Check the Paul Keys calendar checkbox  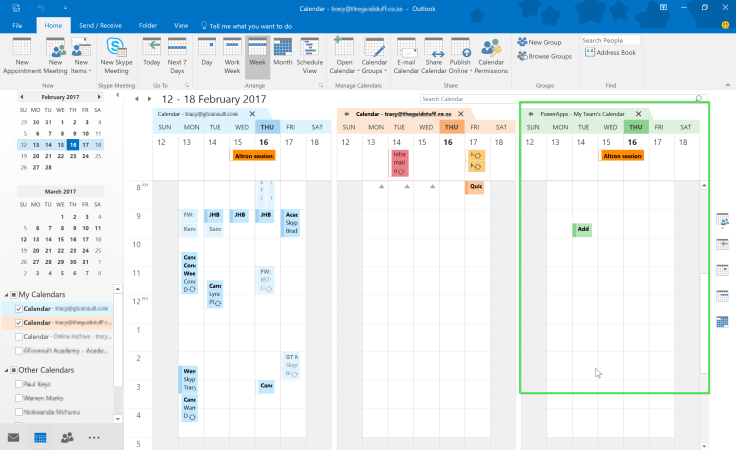pyautogui.click(x=19, y=384)
